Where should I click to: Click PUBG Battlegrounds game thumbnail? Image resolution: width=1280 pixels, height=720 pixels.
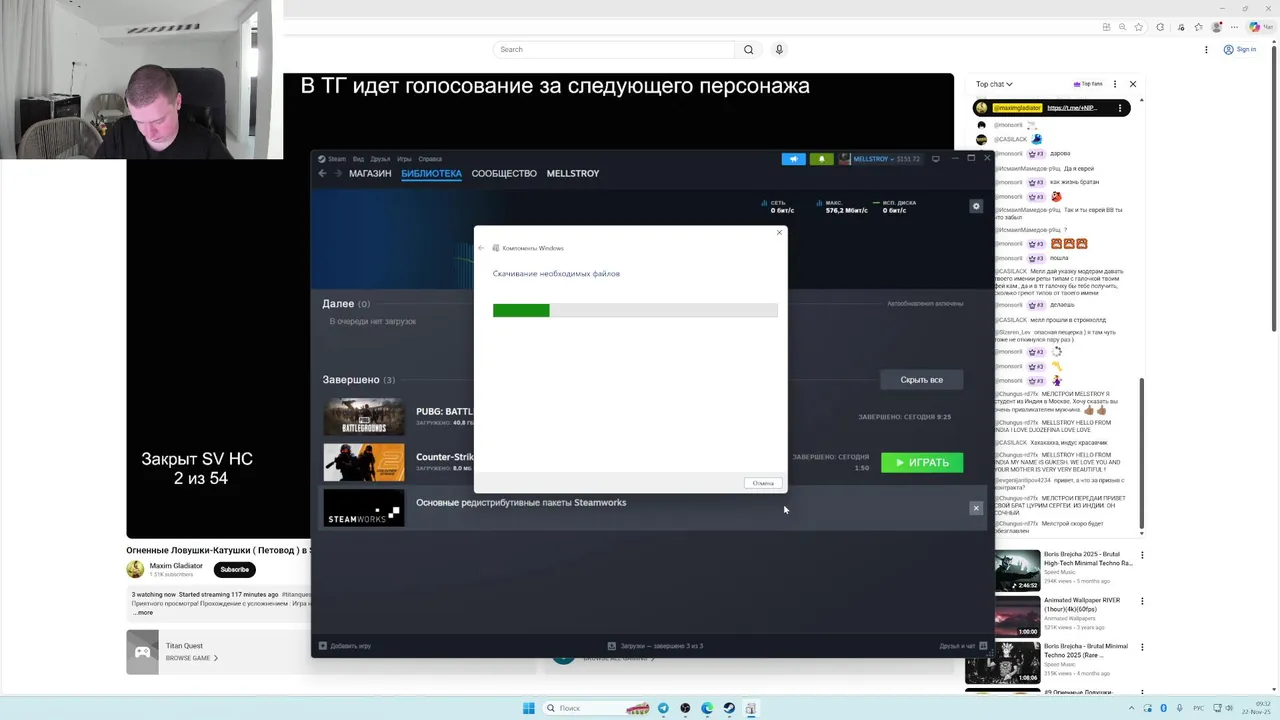(364, 416)
